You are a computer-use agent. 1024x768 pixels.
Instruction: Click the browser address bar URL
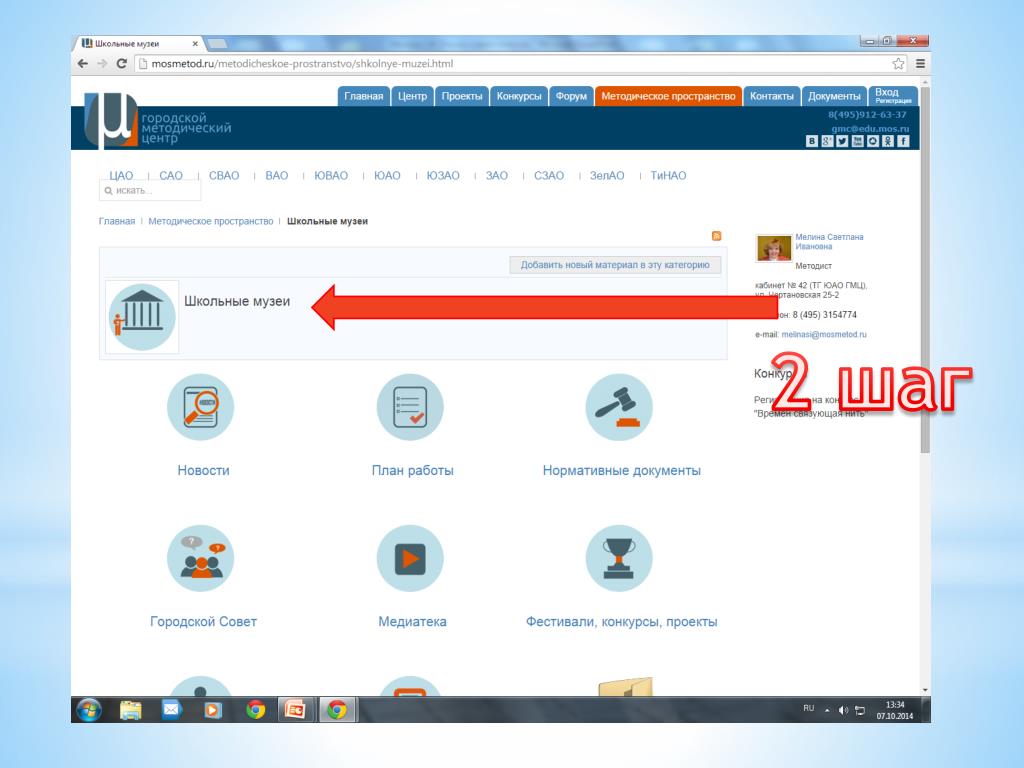302,63
